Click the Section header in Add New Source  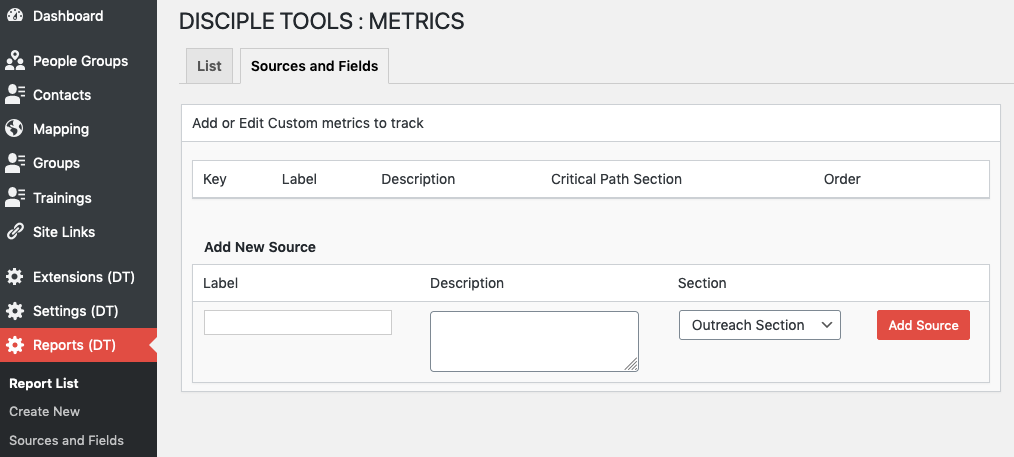tap(702, 283)
